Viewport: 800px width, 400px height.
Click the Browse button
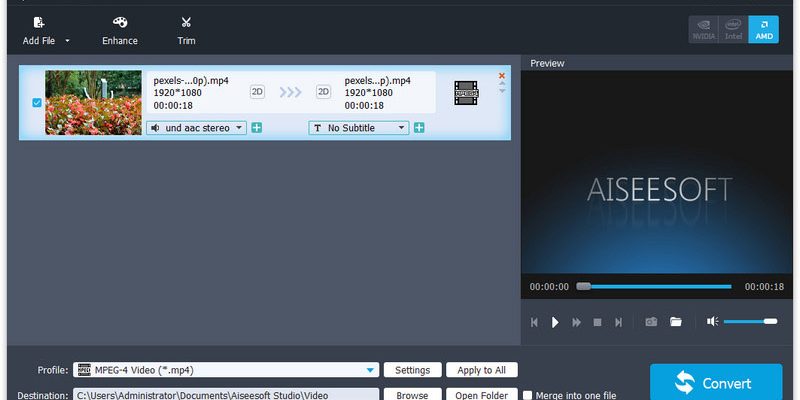coord(412,395)
